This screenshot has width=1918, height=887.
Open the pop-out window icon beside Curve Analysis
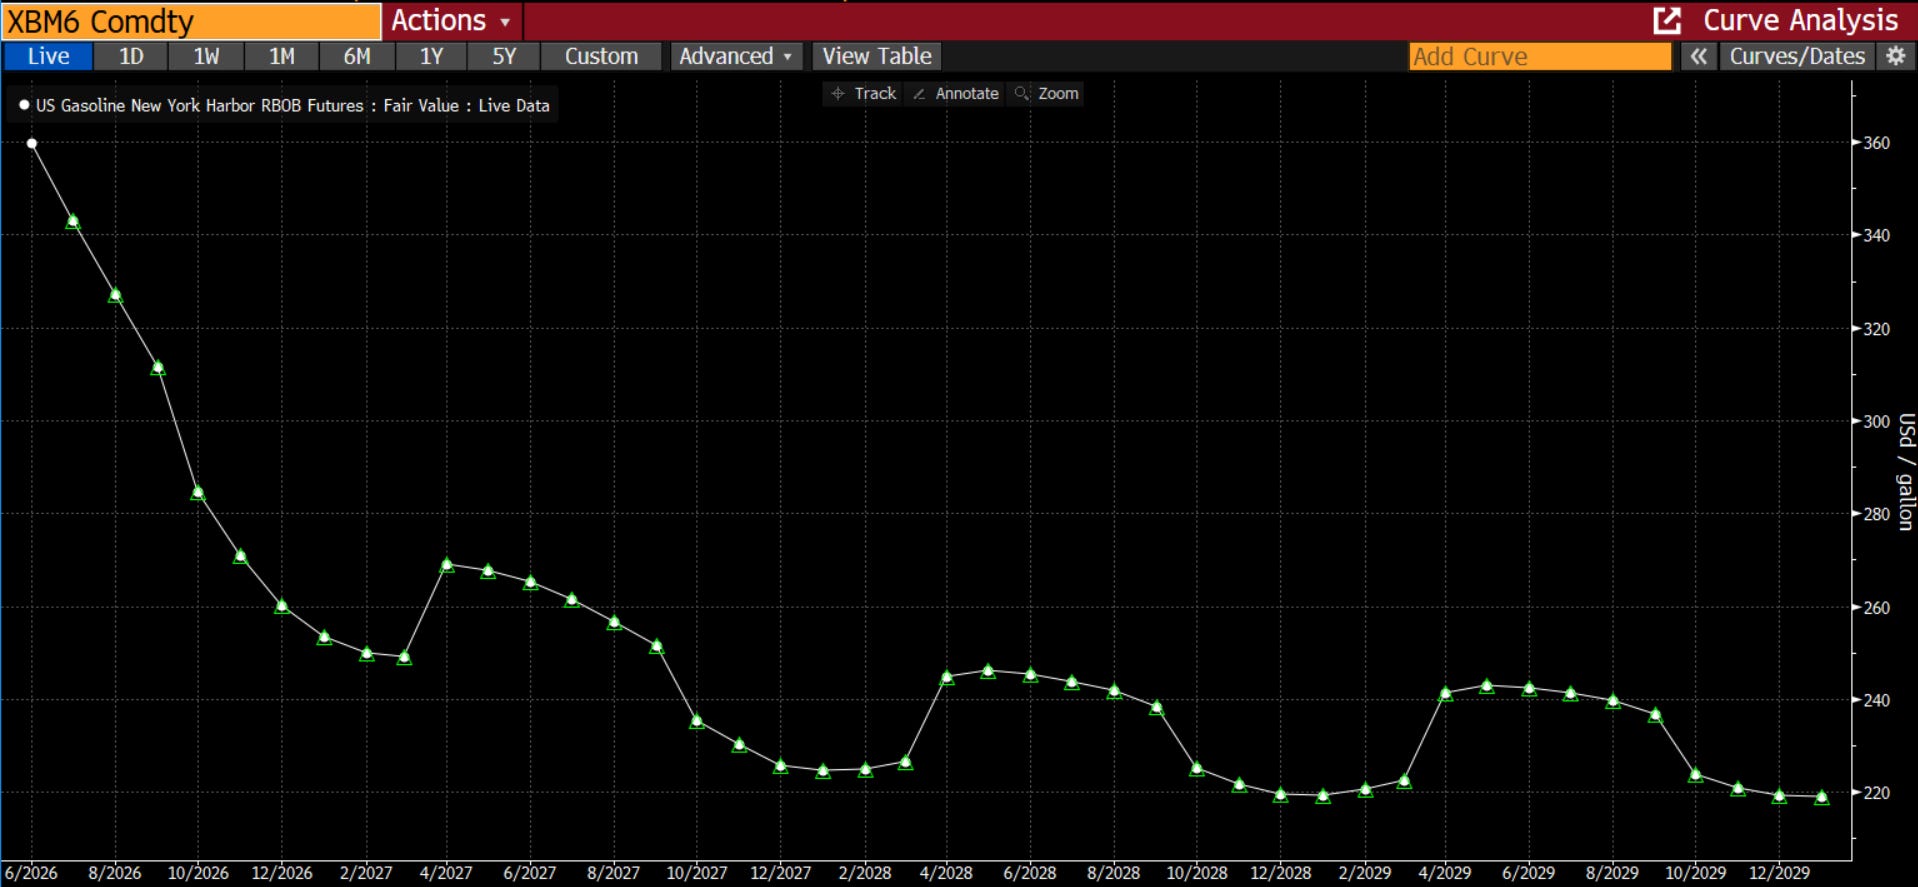tap(1667, 20)
